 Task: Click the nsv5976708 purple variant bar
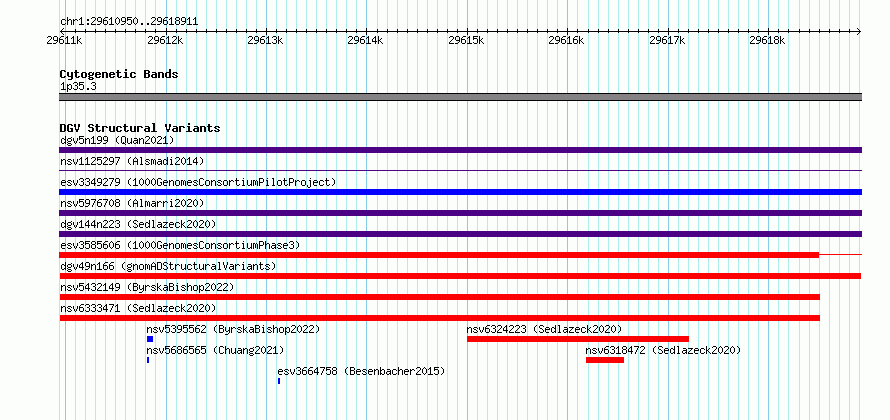pos(460,213)
